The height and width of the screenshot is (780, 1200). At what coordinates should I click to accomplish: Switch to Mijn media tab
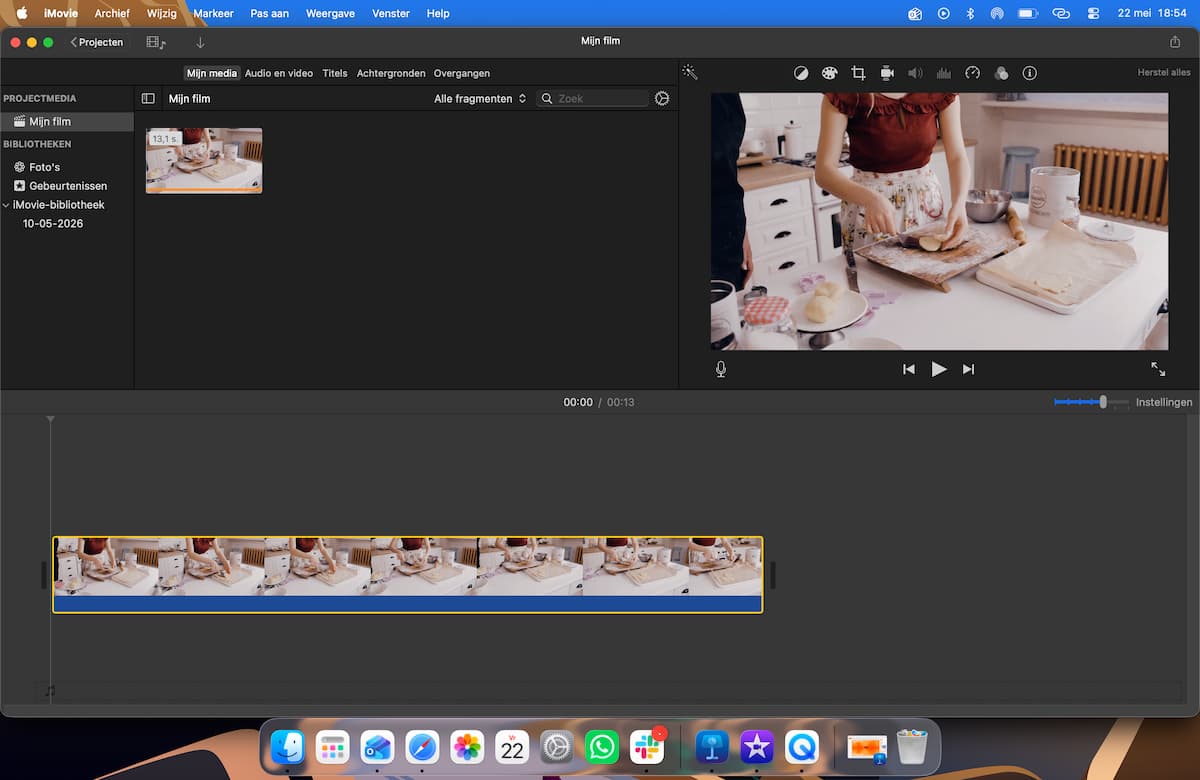pyautogui.click(x=212, y=73)
